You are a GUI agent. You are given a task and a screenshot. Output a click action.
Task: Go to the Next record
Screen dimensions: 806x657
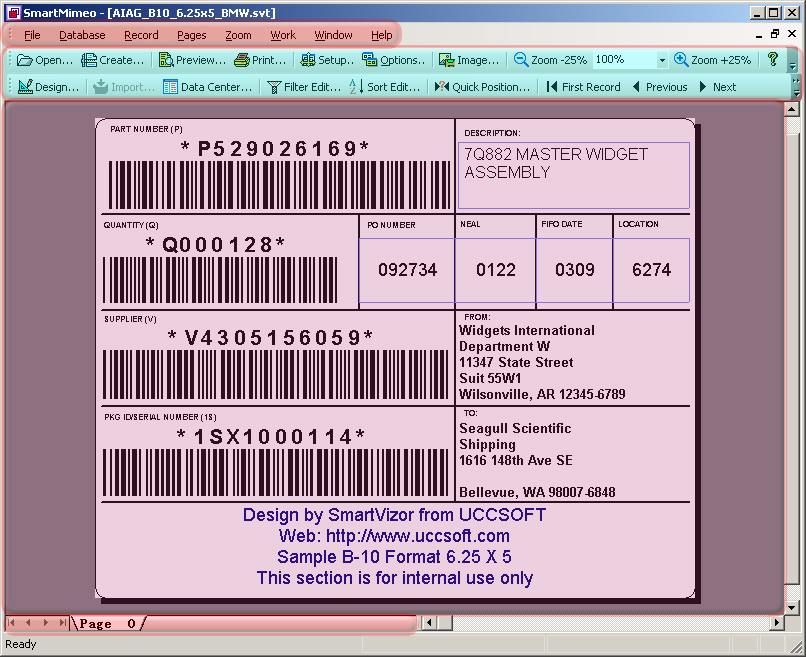tap(718, 87)
